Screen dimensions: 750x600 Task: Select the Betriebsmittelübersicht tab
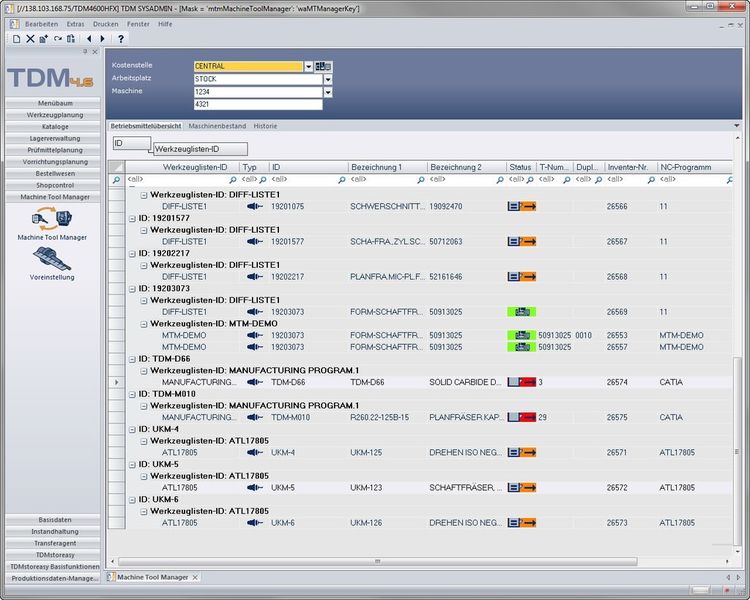[146, 126]
